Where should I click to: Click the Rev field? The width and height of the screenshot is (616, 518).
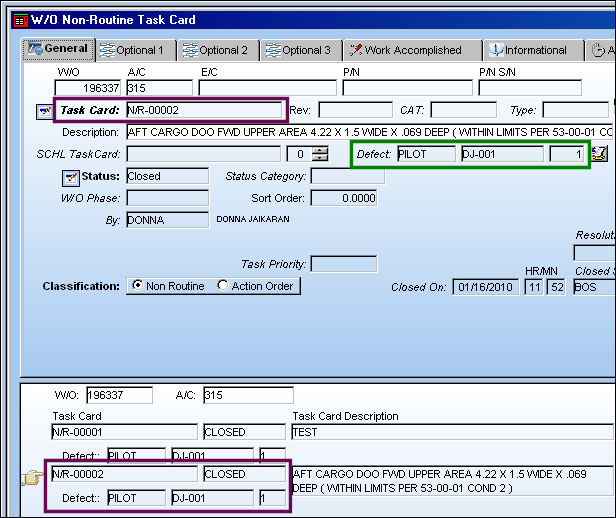[356, 110]
